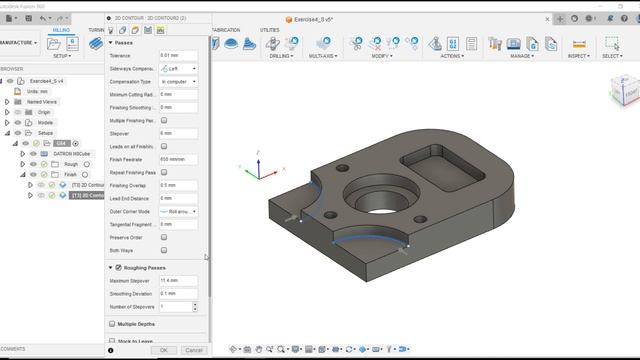Click the Modify scissors trim icon

[x=356, y=42]
